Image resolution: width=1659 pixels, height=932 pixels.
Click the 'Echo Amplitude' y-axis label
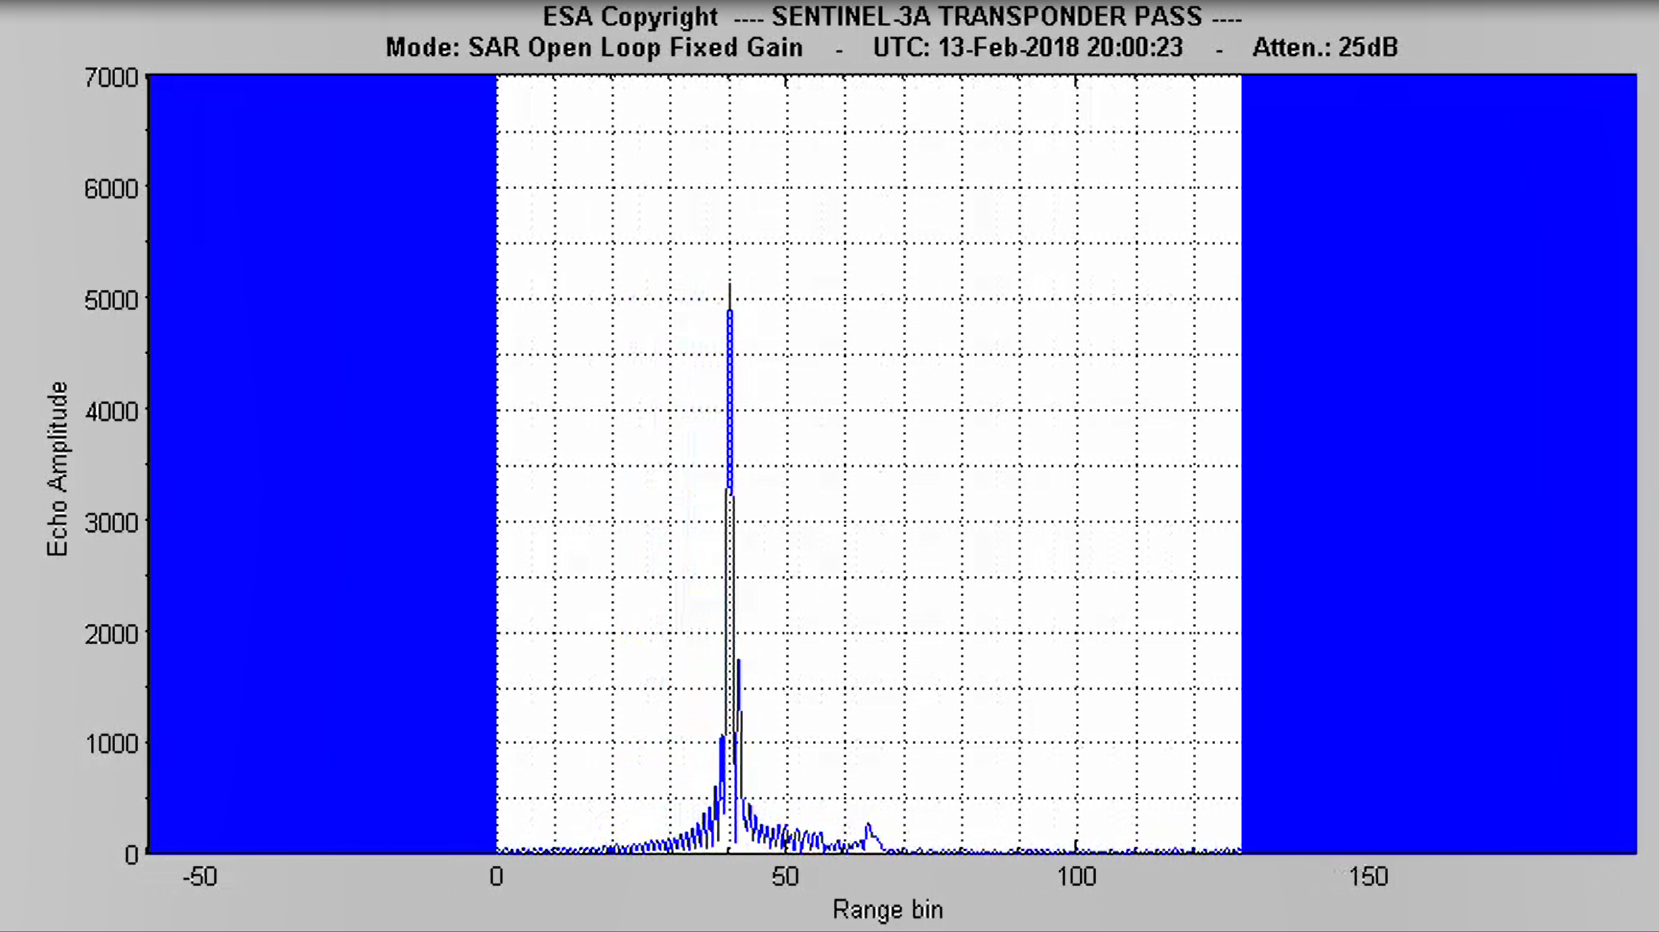pos(58,468)
